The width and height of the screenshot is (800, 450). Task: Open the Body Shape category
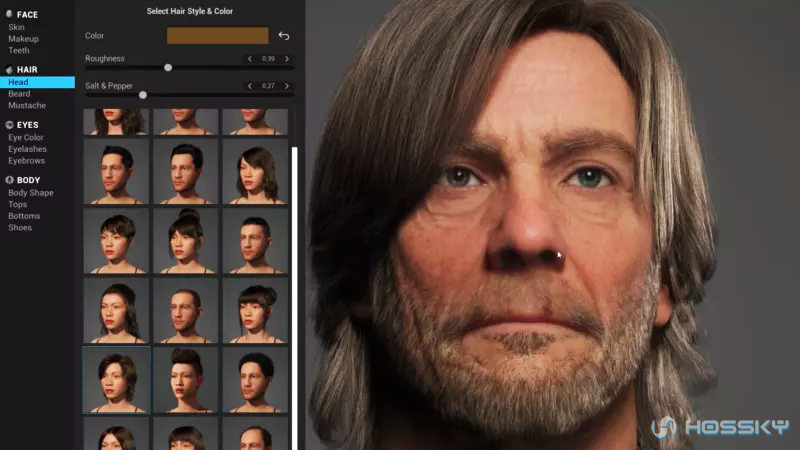pyautogui.click(x=31, y=193)
